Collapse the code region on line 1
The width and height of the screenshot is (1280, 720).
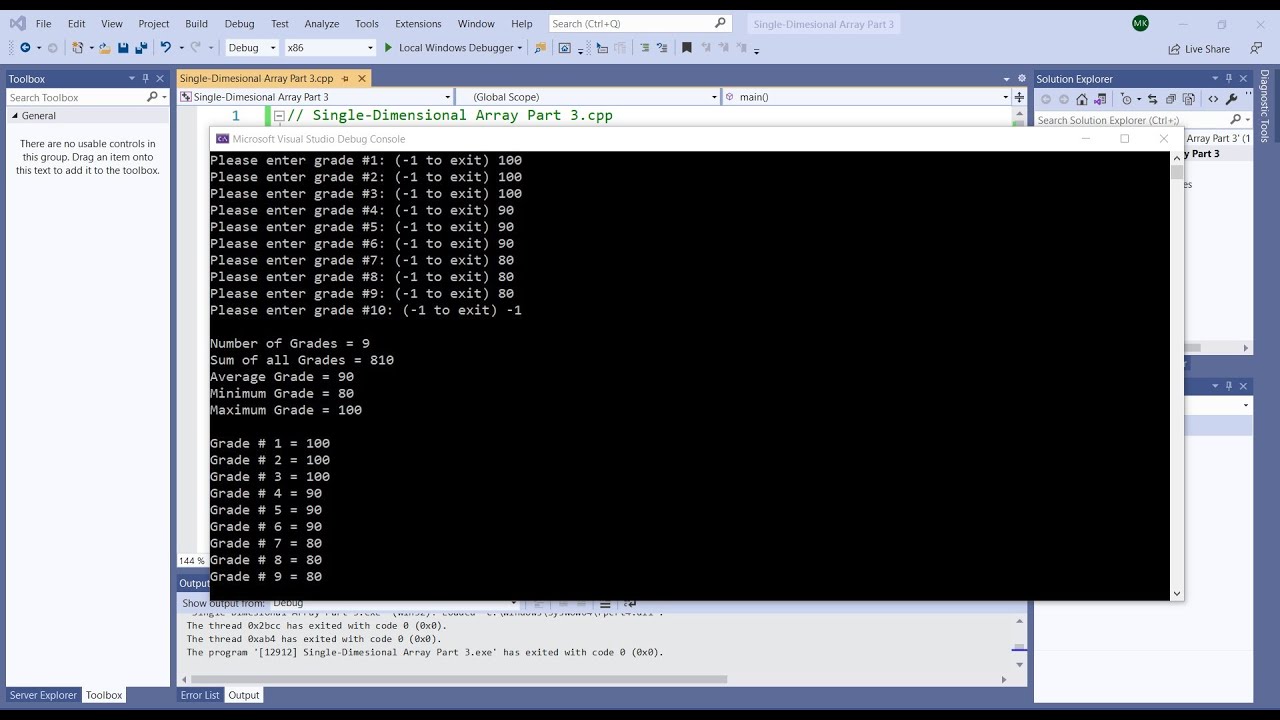coord(279,116)
